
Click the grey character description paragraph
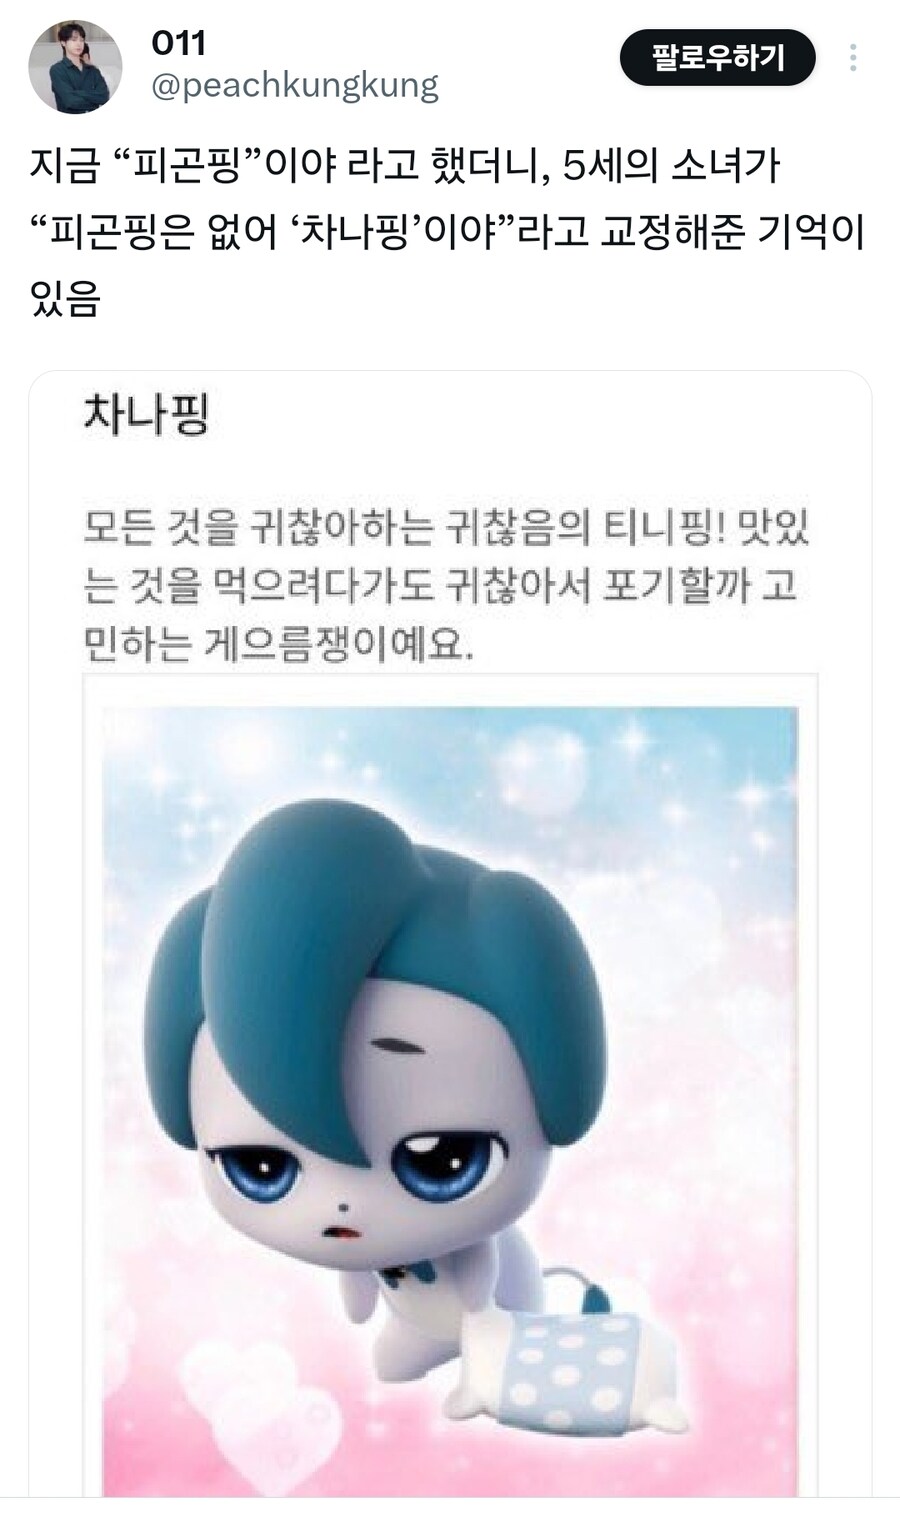tap(446, 585)
